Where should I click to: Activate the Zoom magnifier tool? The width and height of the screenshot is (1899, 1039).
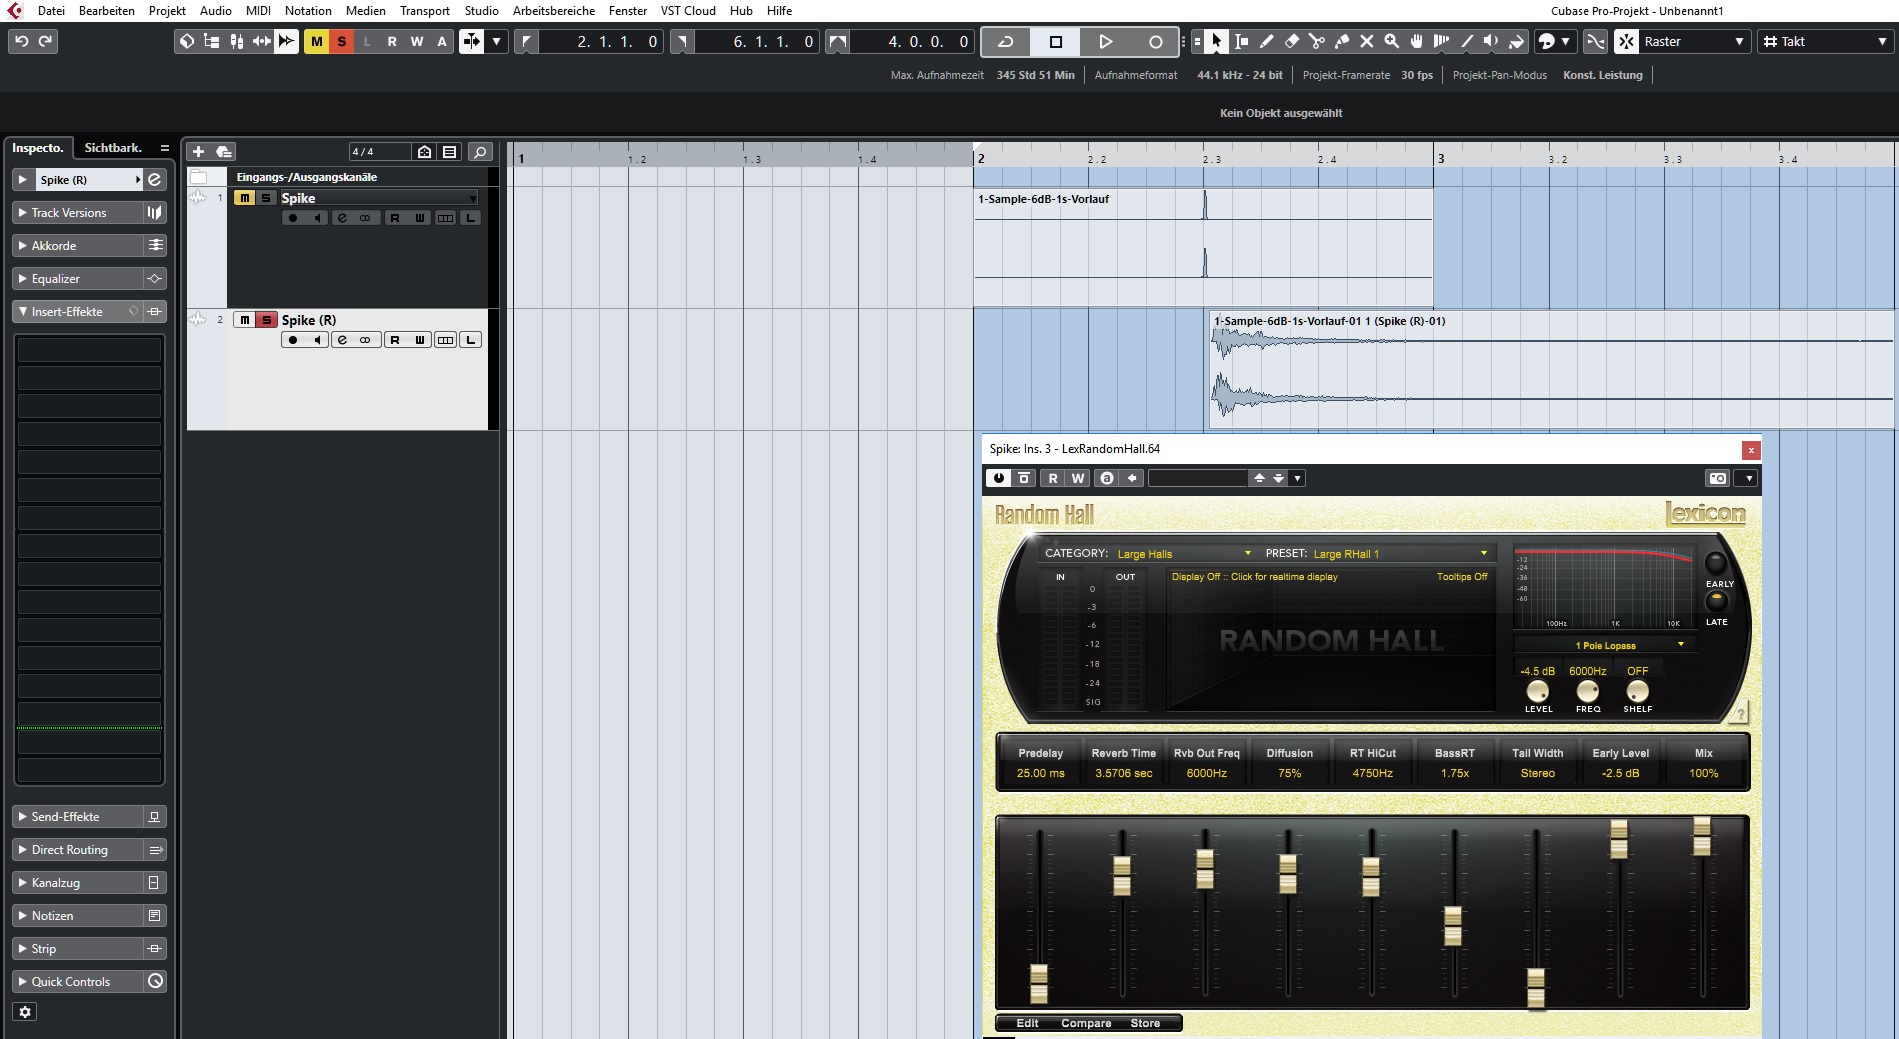click(1392, 42)
